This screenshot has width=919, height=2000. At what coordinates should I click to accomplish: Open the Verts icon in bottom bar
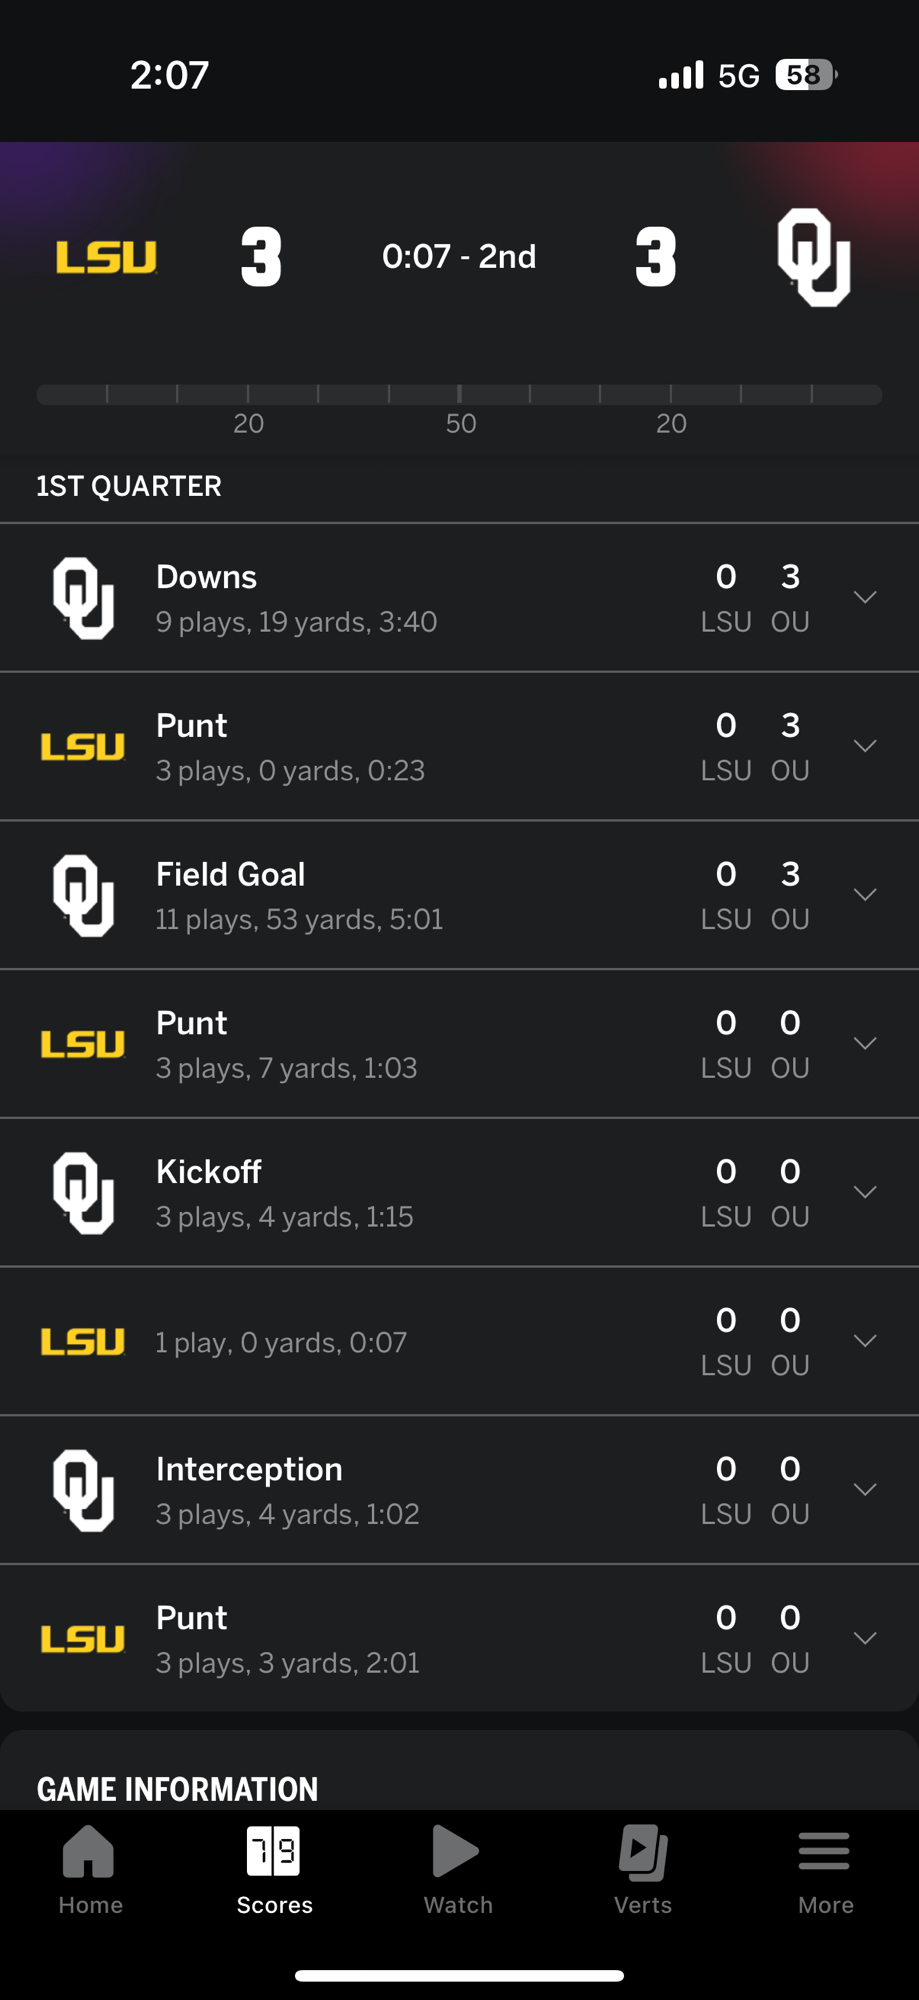tap(642, 1852)
